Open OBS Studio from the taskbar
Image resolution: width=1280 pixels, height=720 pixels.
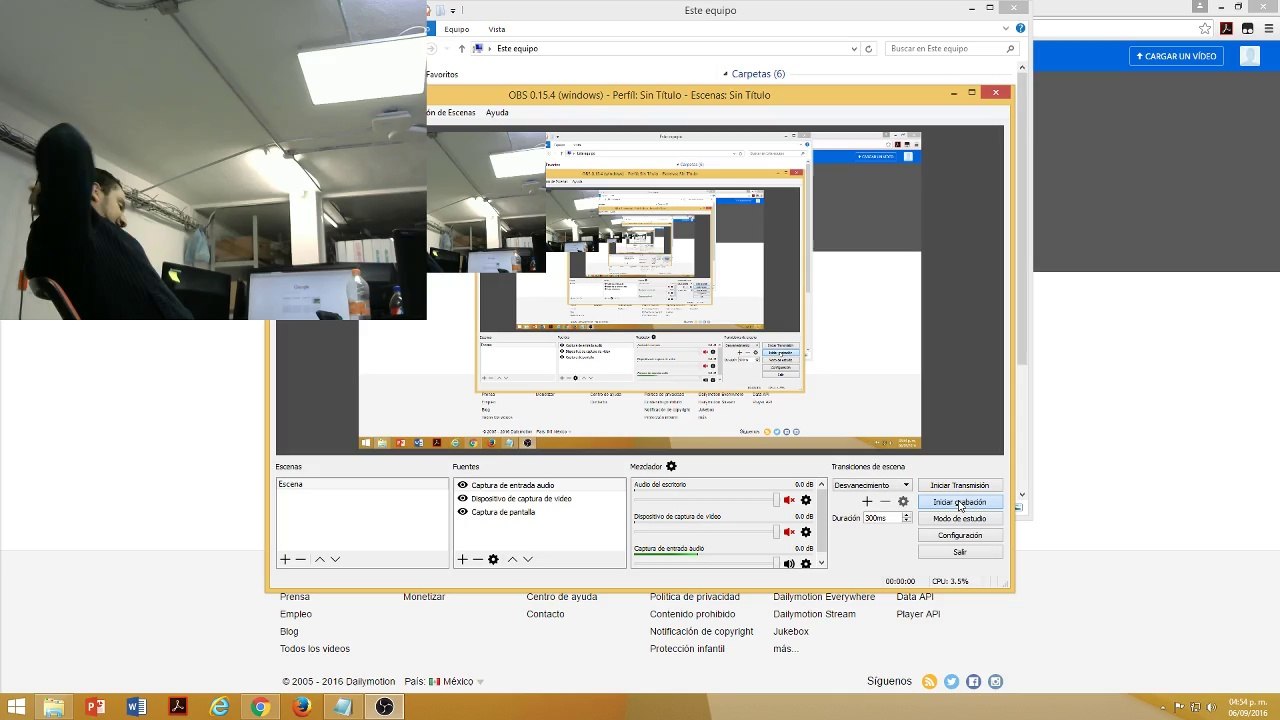tap(384, 707)
